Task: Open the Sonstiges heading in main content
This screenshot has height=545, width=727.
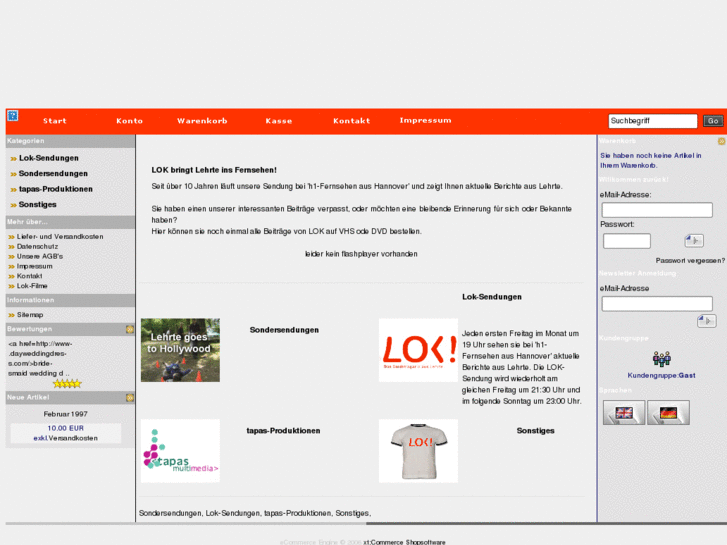Action: point(536,431)
